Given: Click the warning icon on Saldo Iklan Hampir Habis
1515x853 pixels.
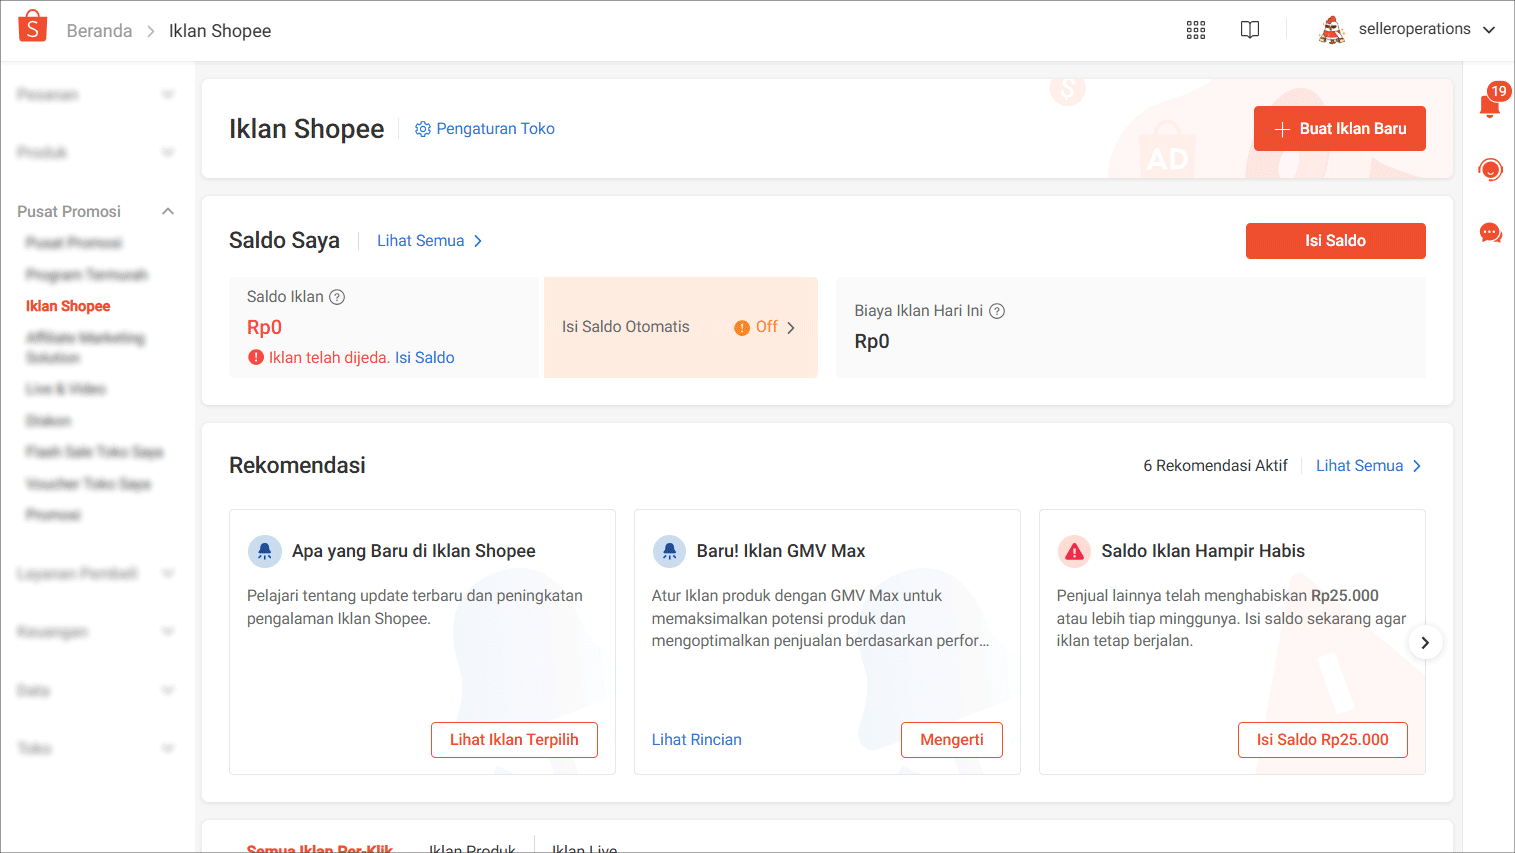Looking at the screenshot, I should pyautogui.click(x=1075, y=551).
